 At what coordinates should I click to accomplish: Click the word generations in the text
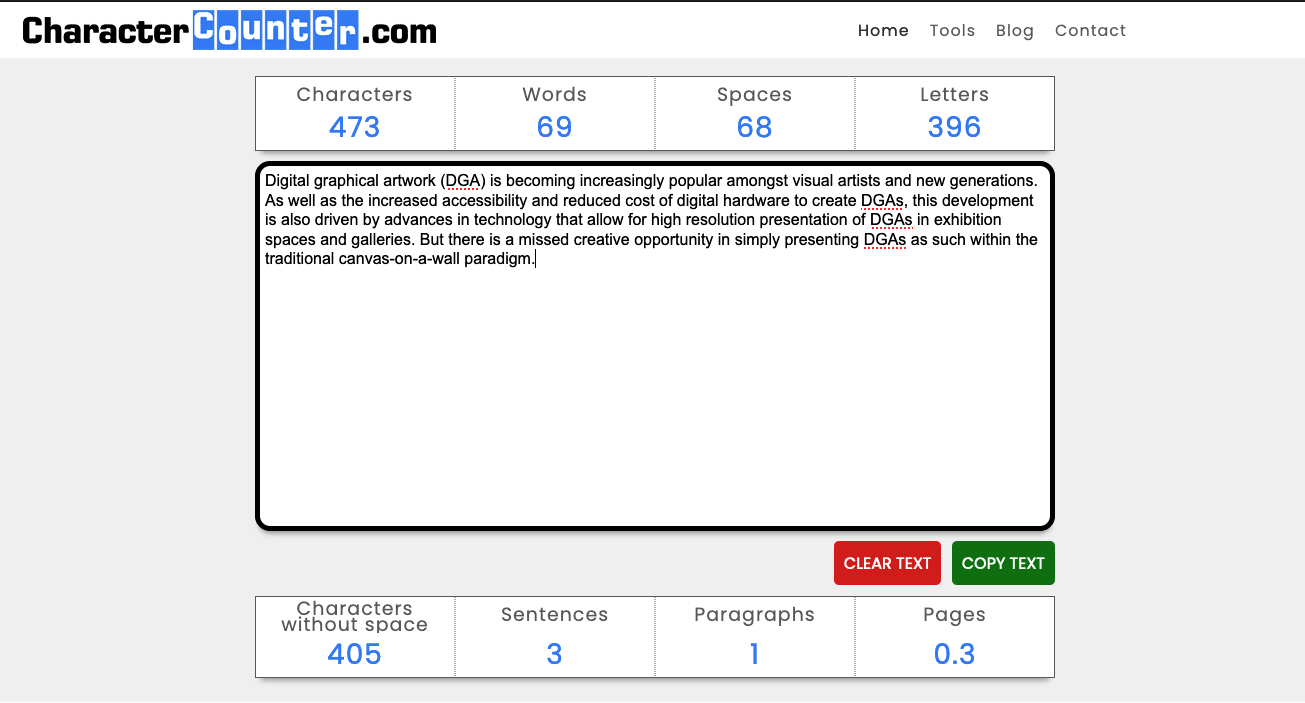[x=991, y=181]
